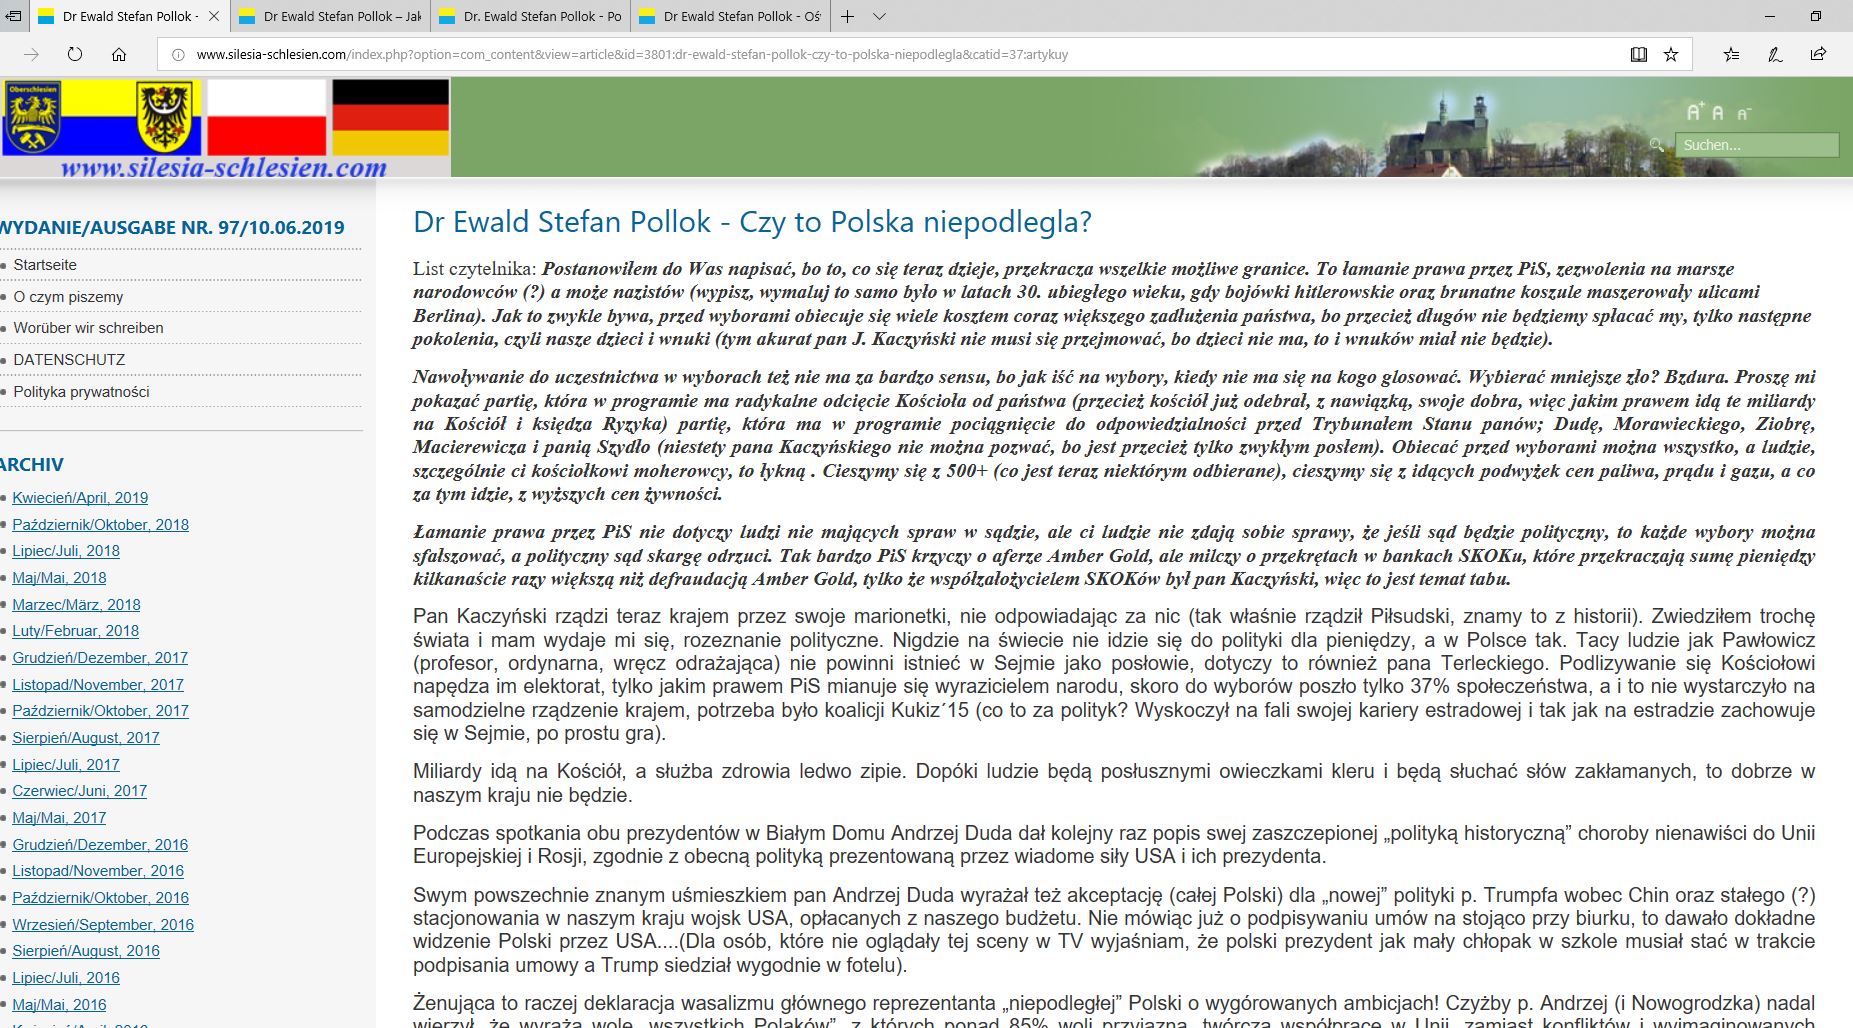1853x1028 pixels.
Task: Open the Startseite menu item
Action: [x=45, y=265]
